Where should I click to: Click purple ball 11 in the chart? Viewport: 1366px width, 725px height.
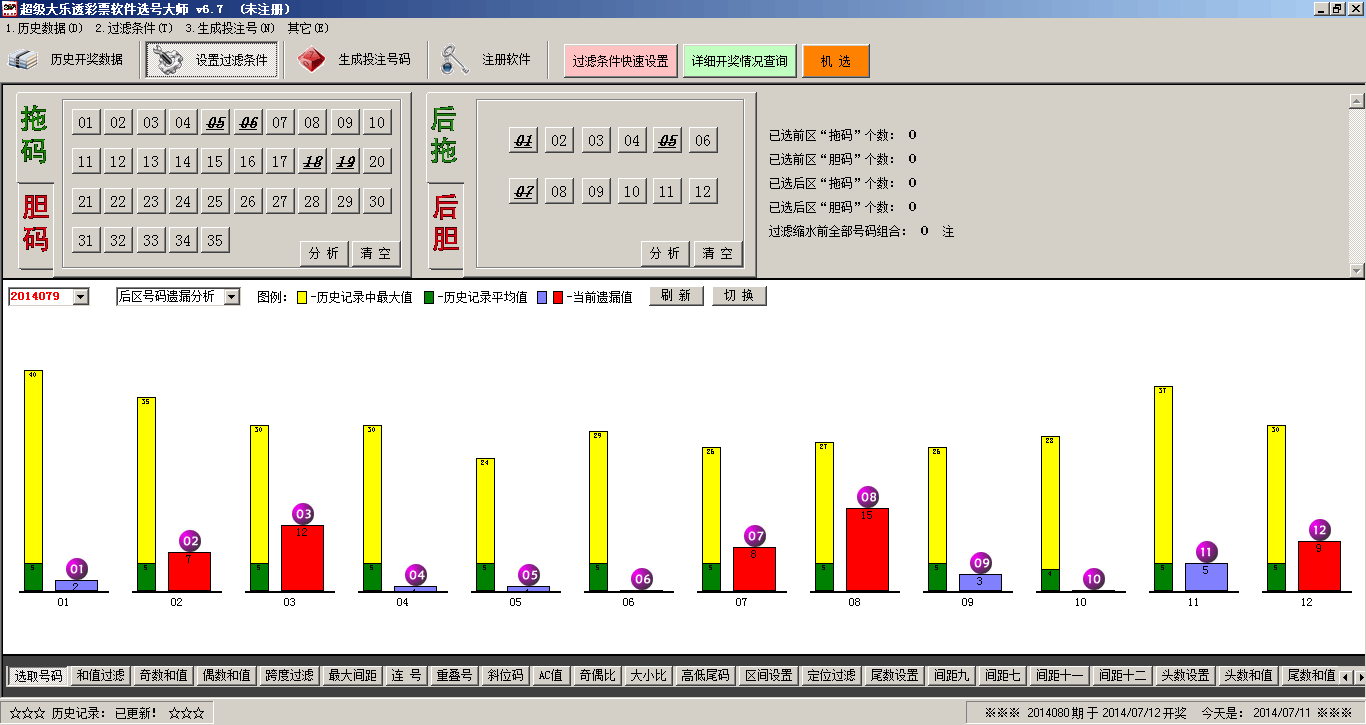1206,552
